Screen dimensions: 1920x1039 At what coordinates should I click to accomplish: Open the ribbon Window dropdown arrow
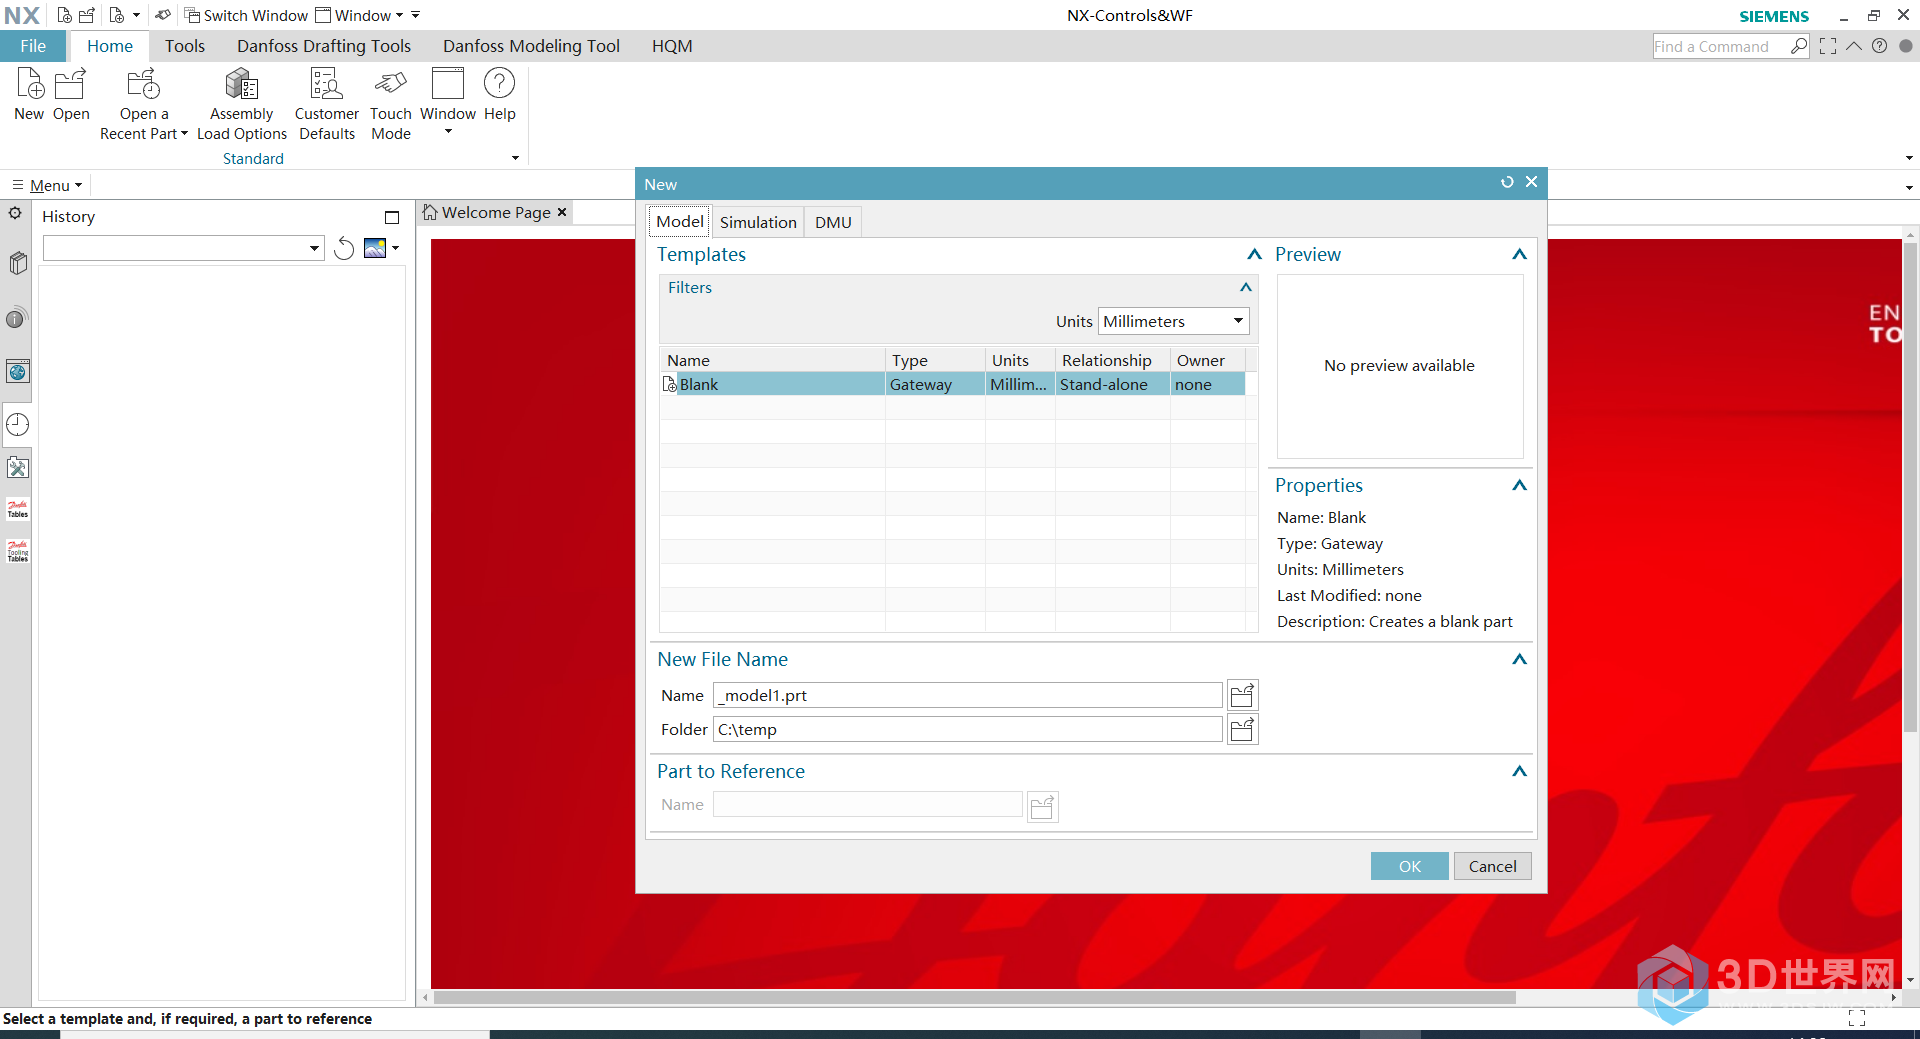pyautogui.click(x=448, y=132)
